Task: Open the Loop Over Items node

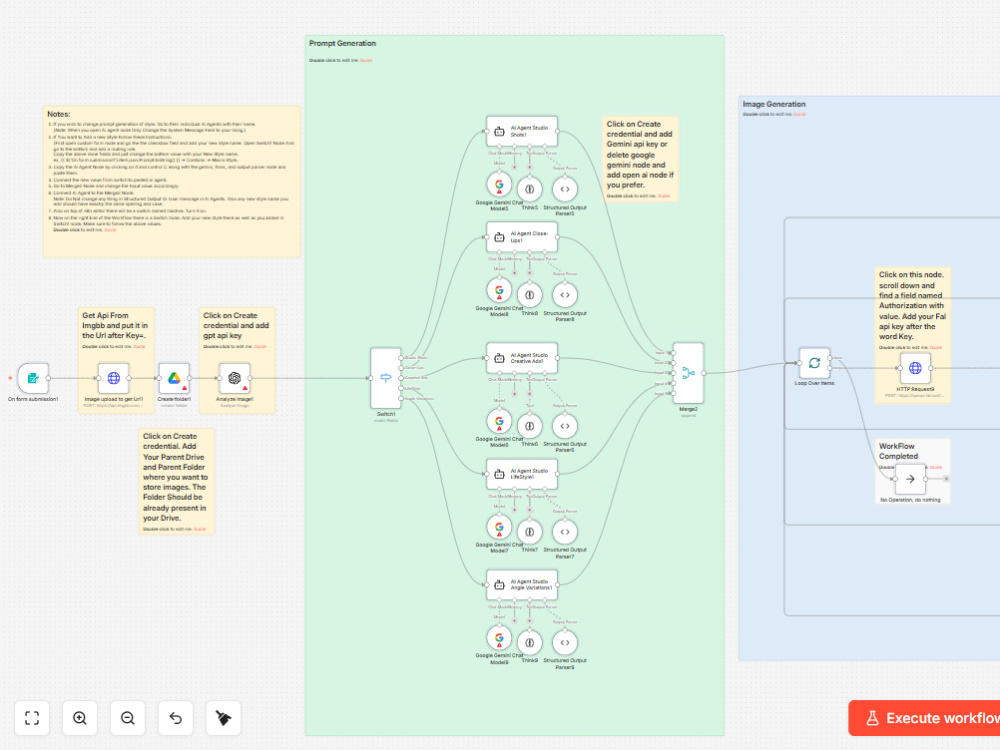Action: tap(814, 363)
